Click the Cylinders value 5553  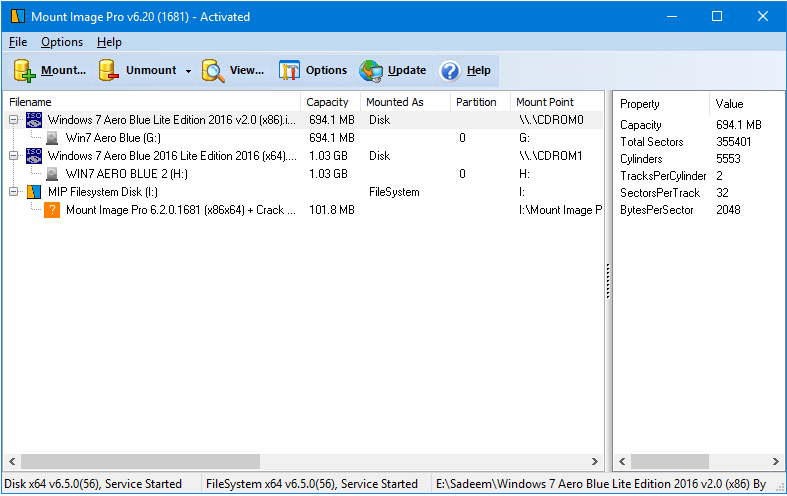tap(728, 159)
